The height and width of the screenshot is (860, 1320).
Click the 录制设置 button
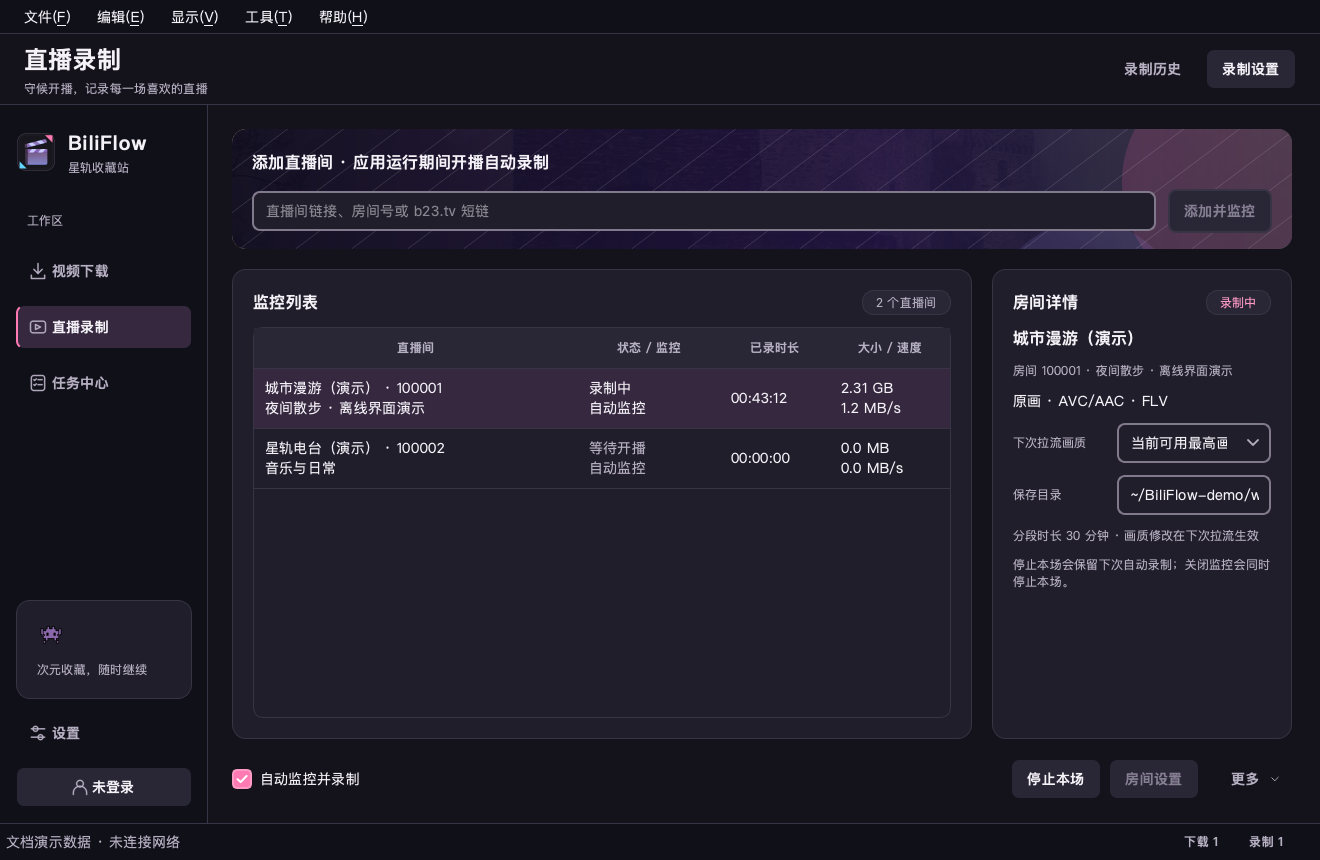1250,69
